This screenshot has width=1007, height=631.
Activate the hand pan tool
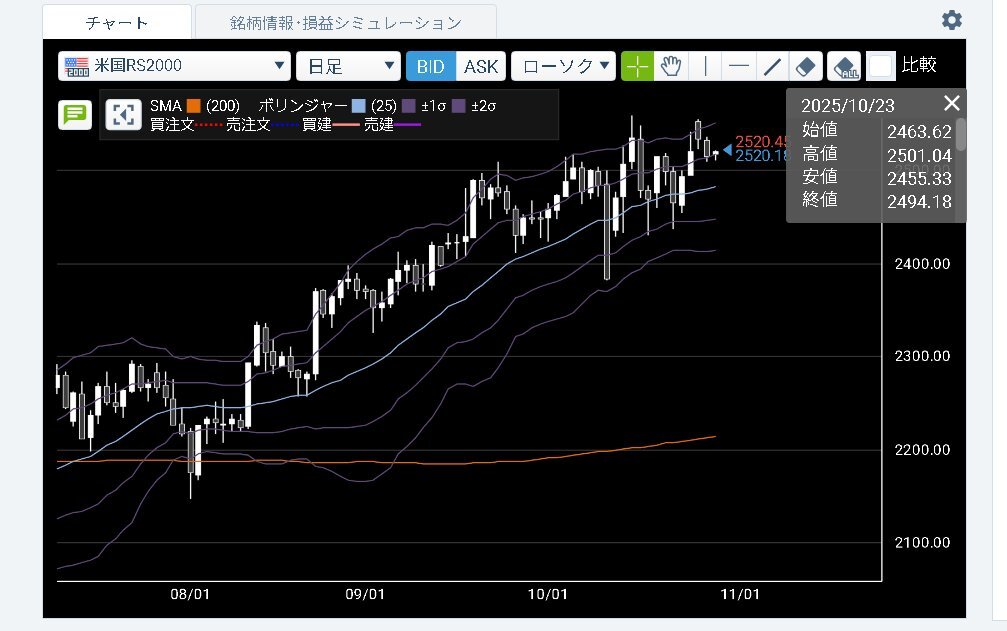671,66
